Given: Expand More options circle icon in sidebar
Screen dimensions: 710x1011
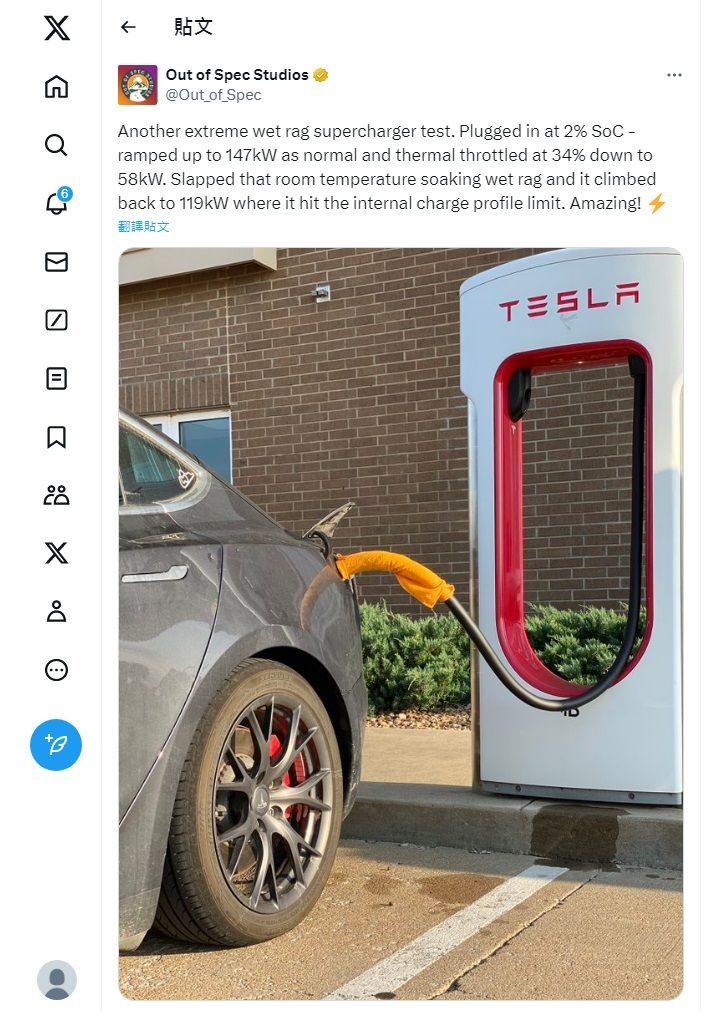Looking at the screenshot, I should pyautogui.click(x=56, y=670).
